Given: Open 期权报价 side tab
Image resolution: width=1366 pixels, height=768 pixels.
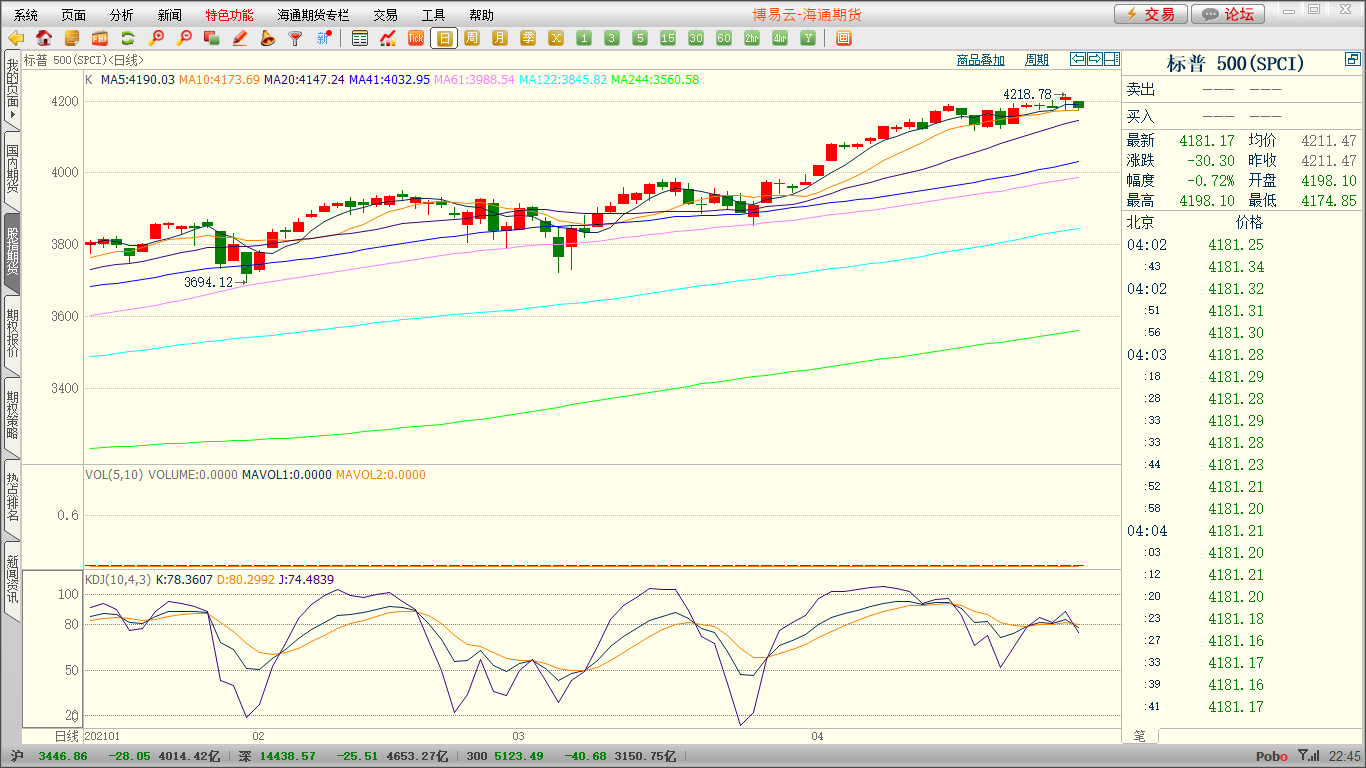Looking at the screenshot, I should pyautogui.click(x=12, y=334).
